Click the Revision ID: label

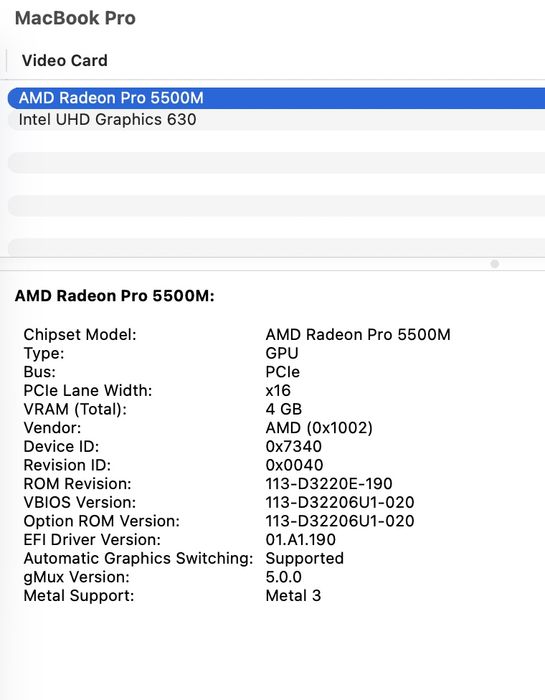(x=67, y=465)
